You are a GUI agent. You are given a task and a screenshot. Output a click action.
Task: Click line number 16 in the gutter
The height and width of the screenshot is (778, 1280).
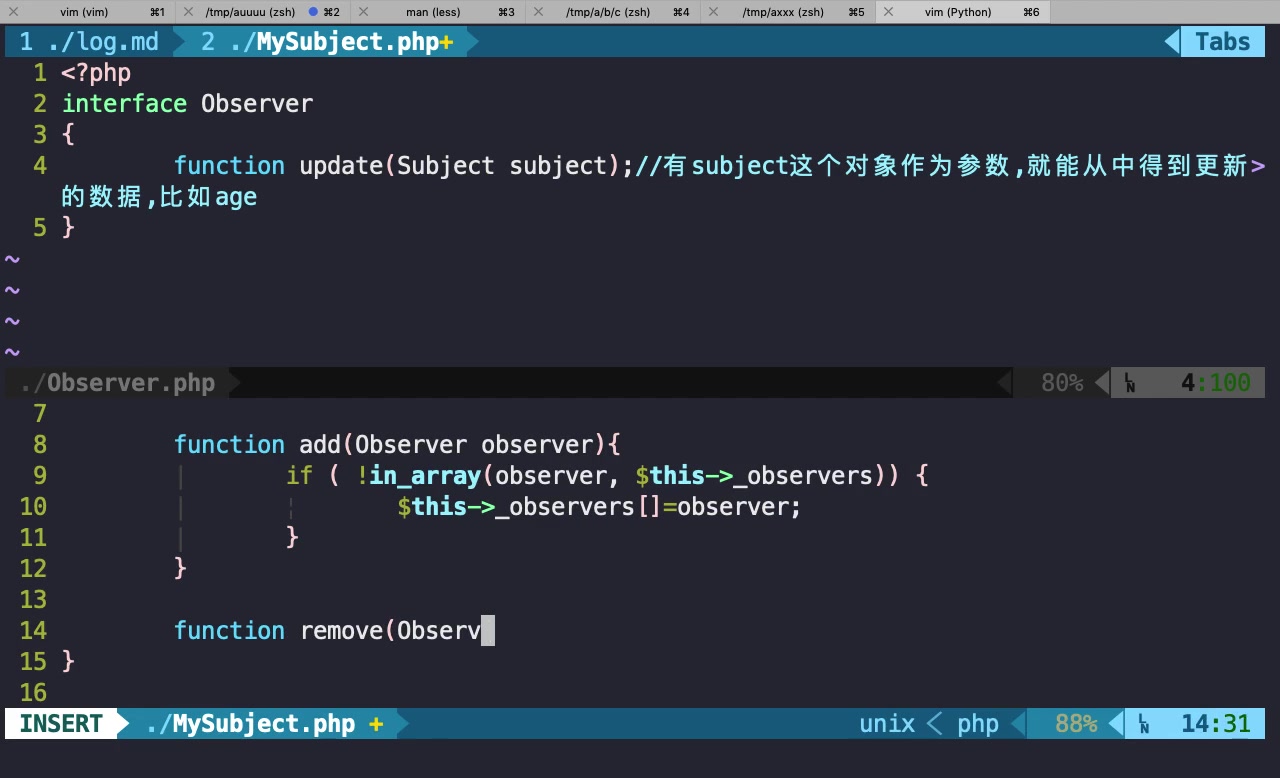coord(33,693)
